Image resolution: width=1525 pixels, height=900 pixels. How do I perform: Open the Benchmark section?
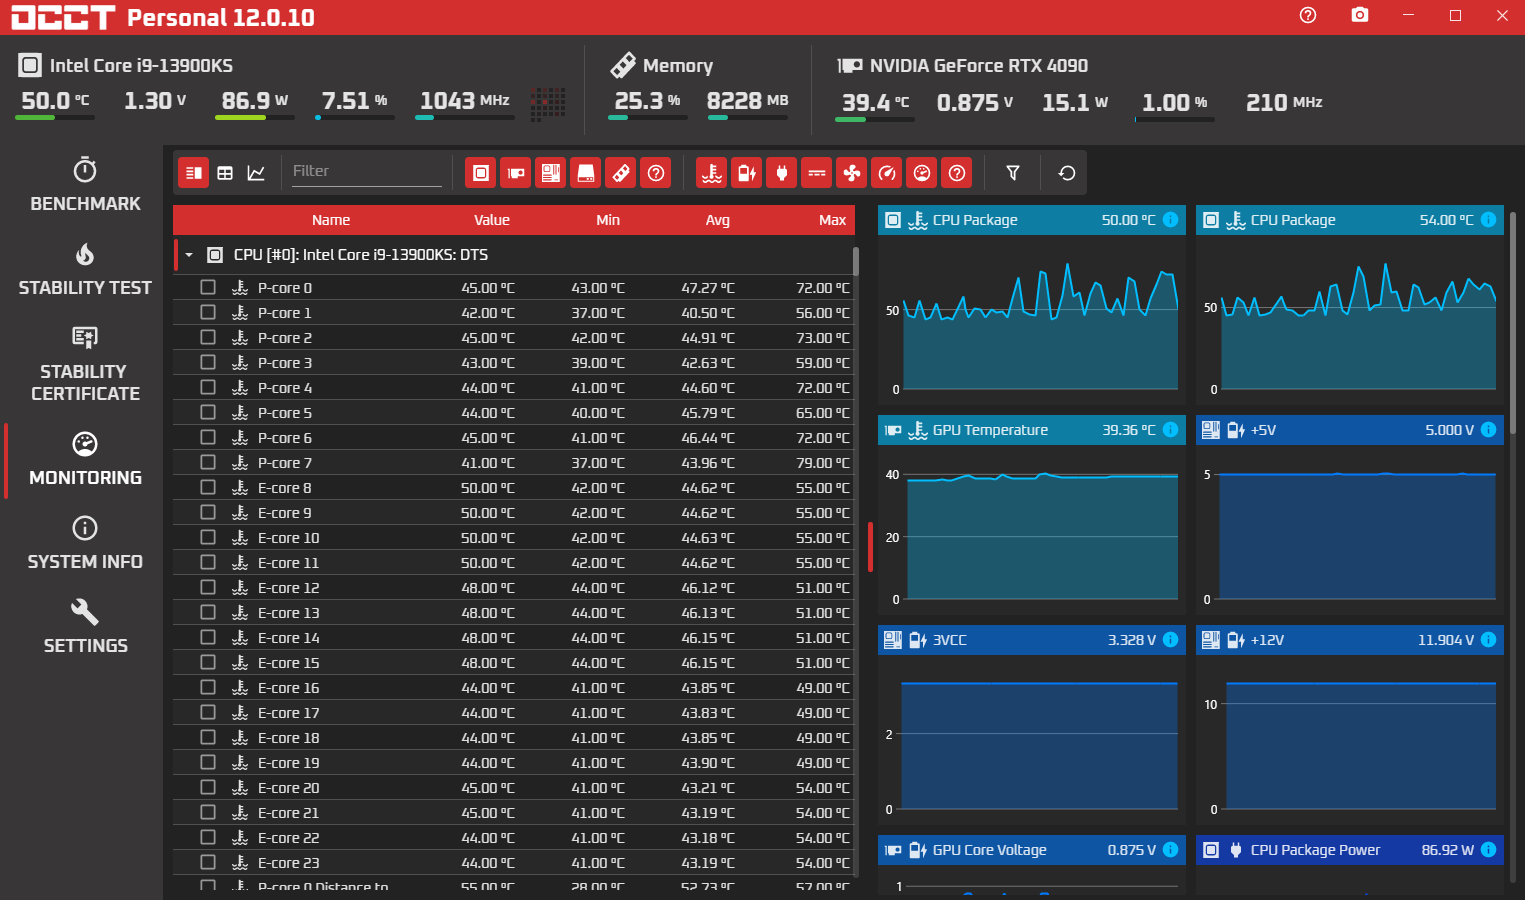(85, 185)
